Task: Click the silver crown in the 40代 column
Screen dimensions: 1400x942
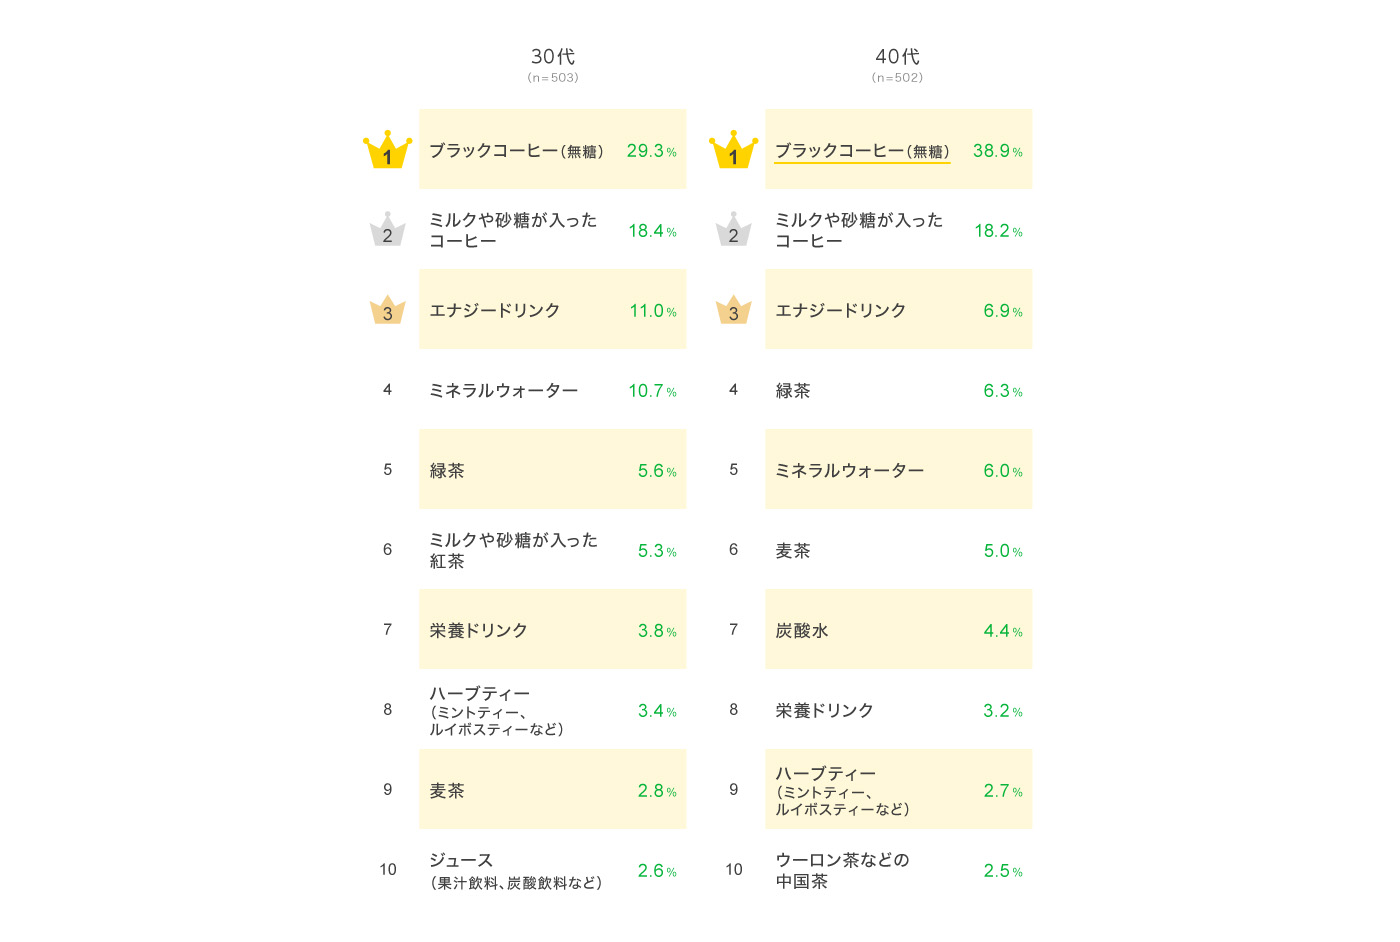Action: point(733,230)
